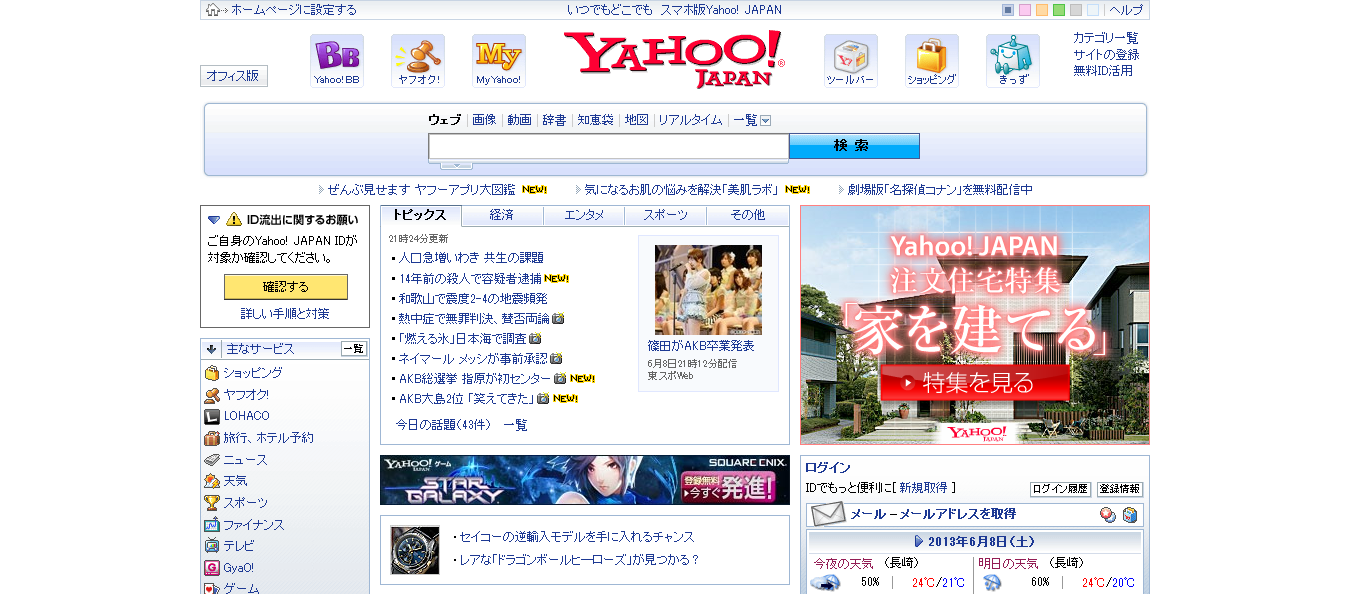Select the orange page color swatch
Screen dimensions: 1349x594
pos(1042,10)
